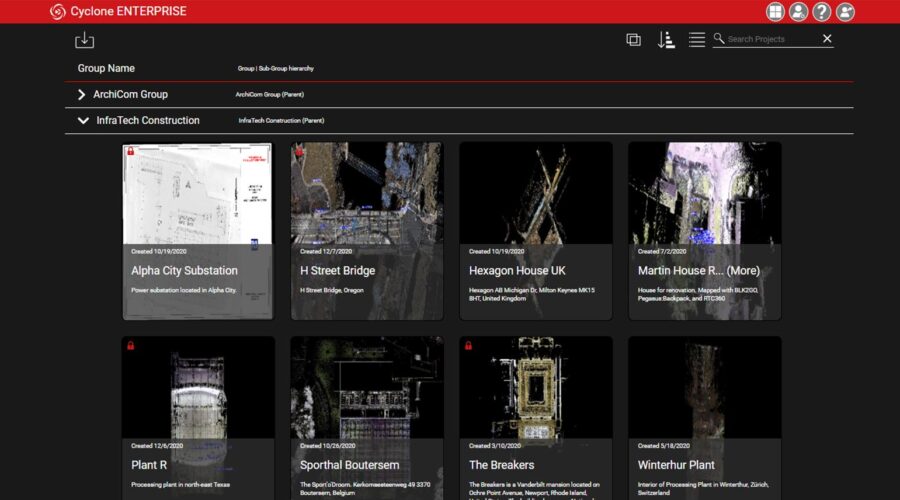Open the user account settings icon
This screenshot has height=500, width=900.
(x=798, y=12)
